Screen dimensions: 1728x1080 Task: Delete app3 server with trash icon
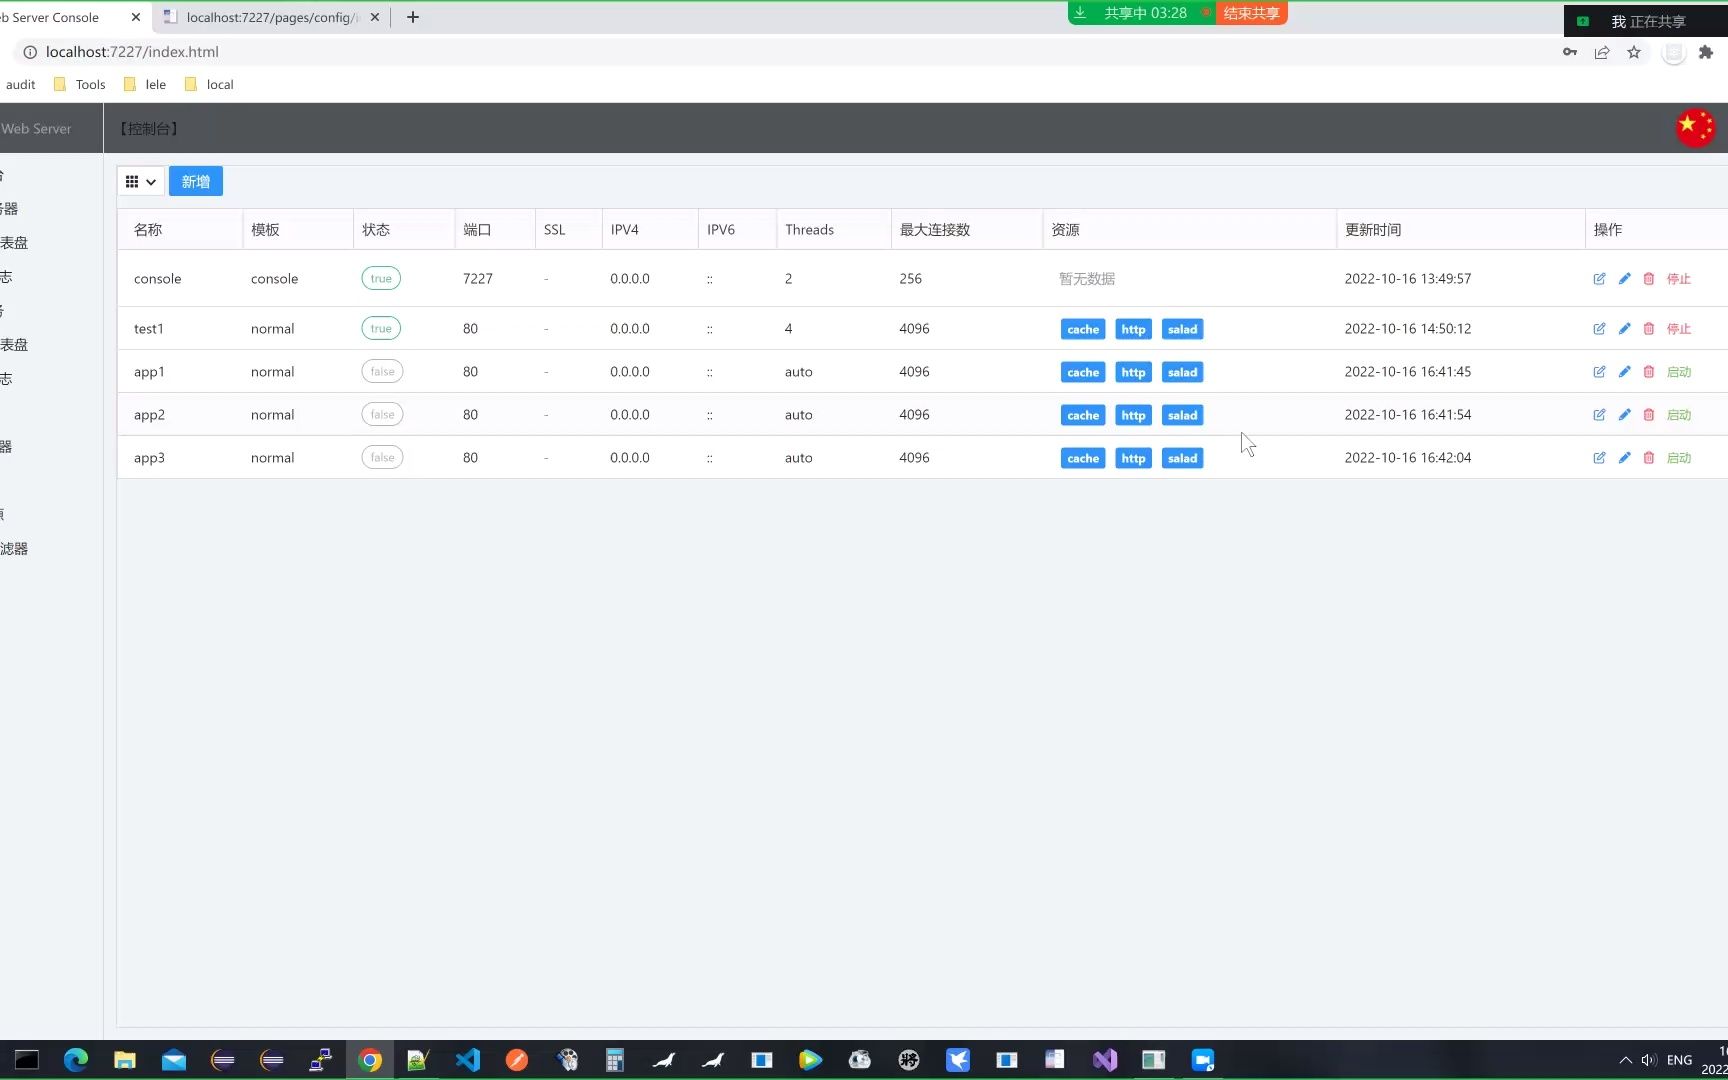pyautogui.click(x=1649, y=458)
